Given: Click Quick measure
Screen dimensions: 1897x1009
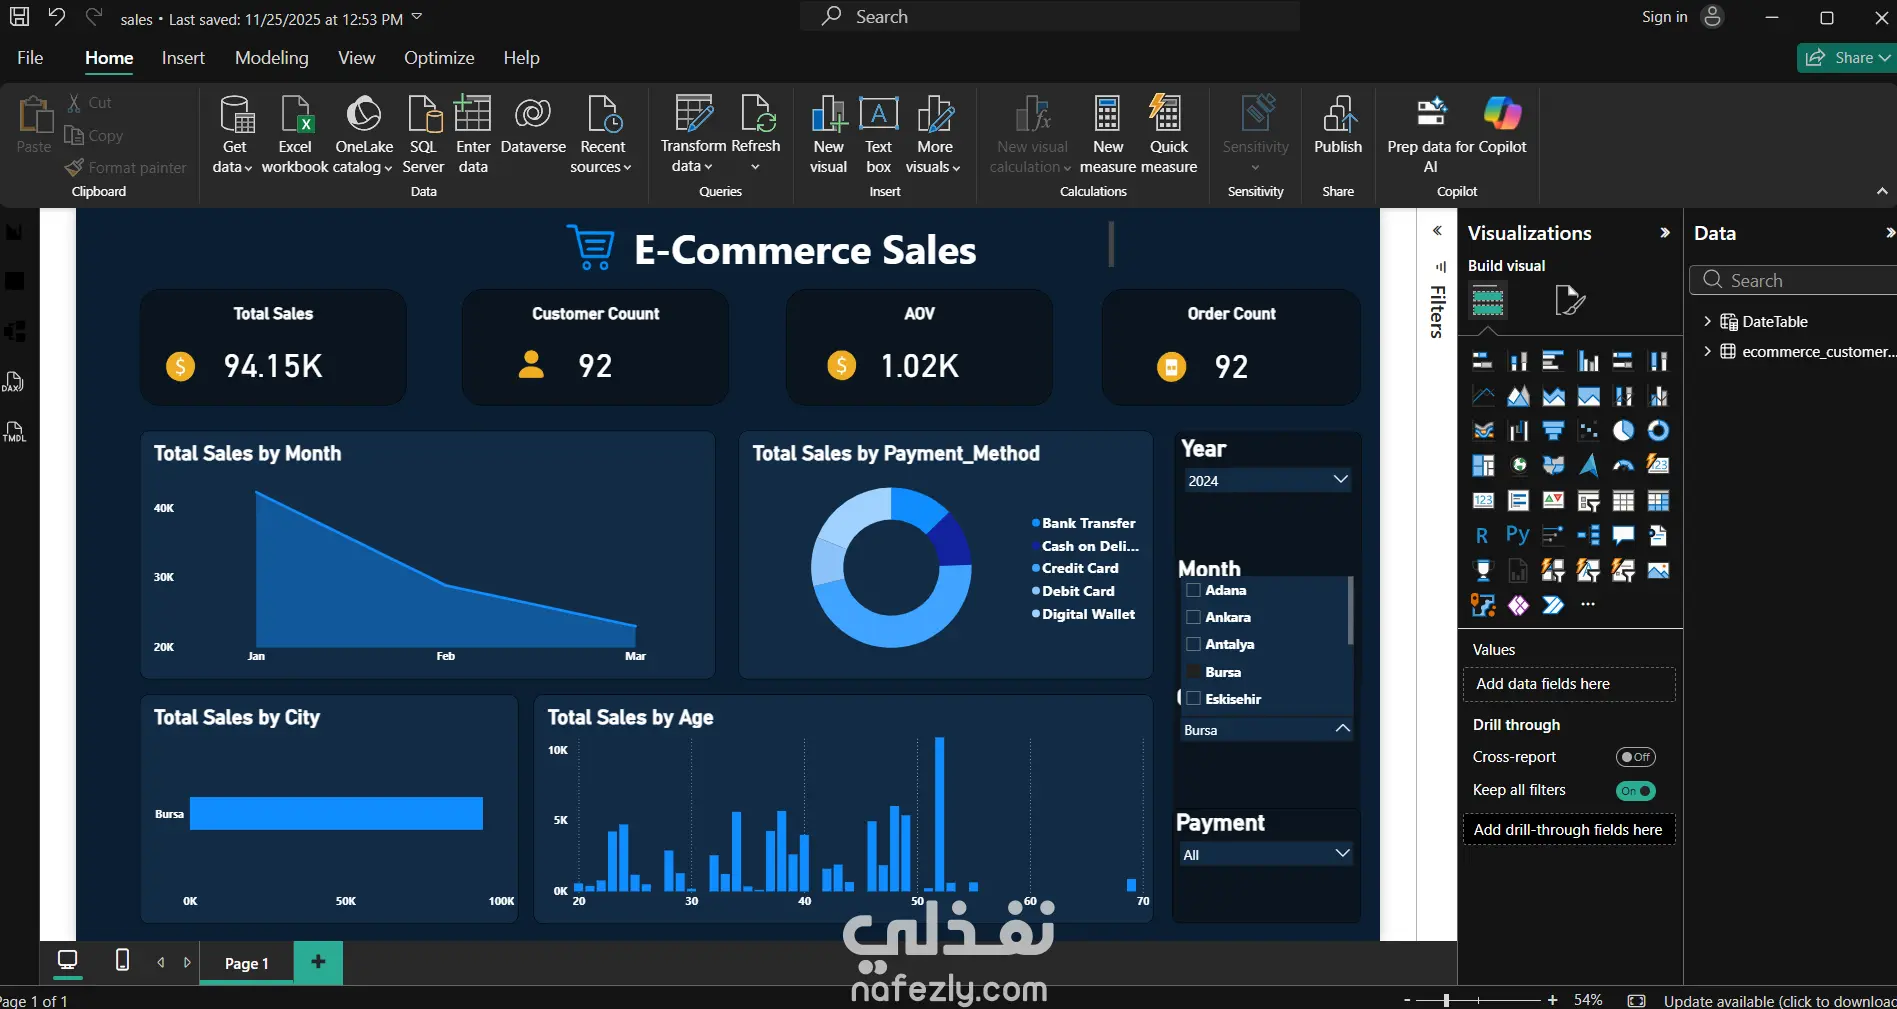Looking at the screenshot, I should pyautogui.click(x=1168, y=135).
